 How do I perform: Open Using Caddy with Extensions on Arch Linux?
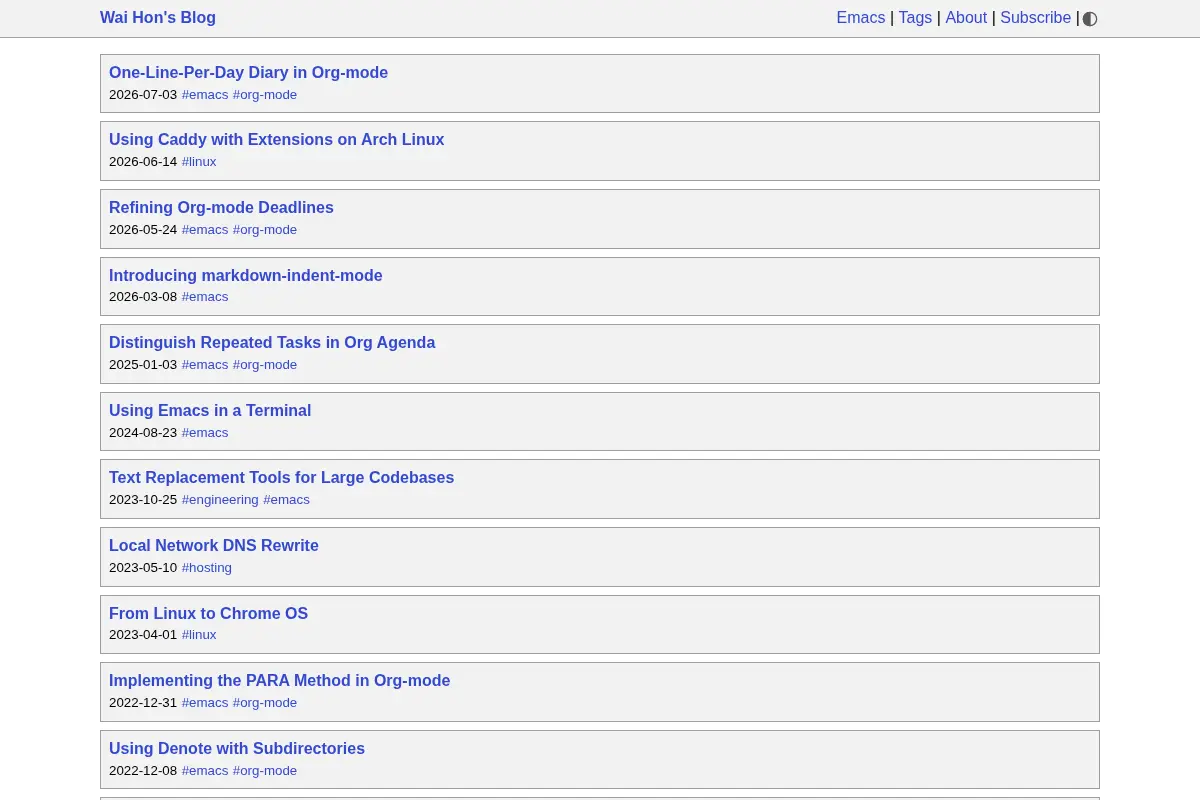coord(276,140)
